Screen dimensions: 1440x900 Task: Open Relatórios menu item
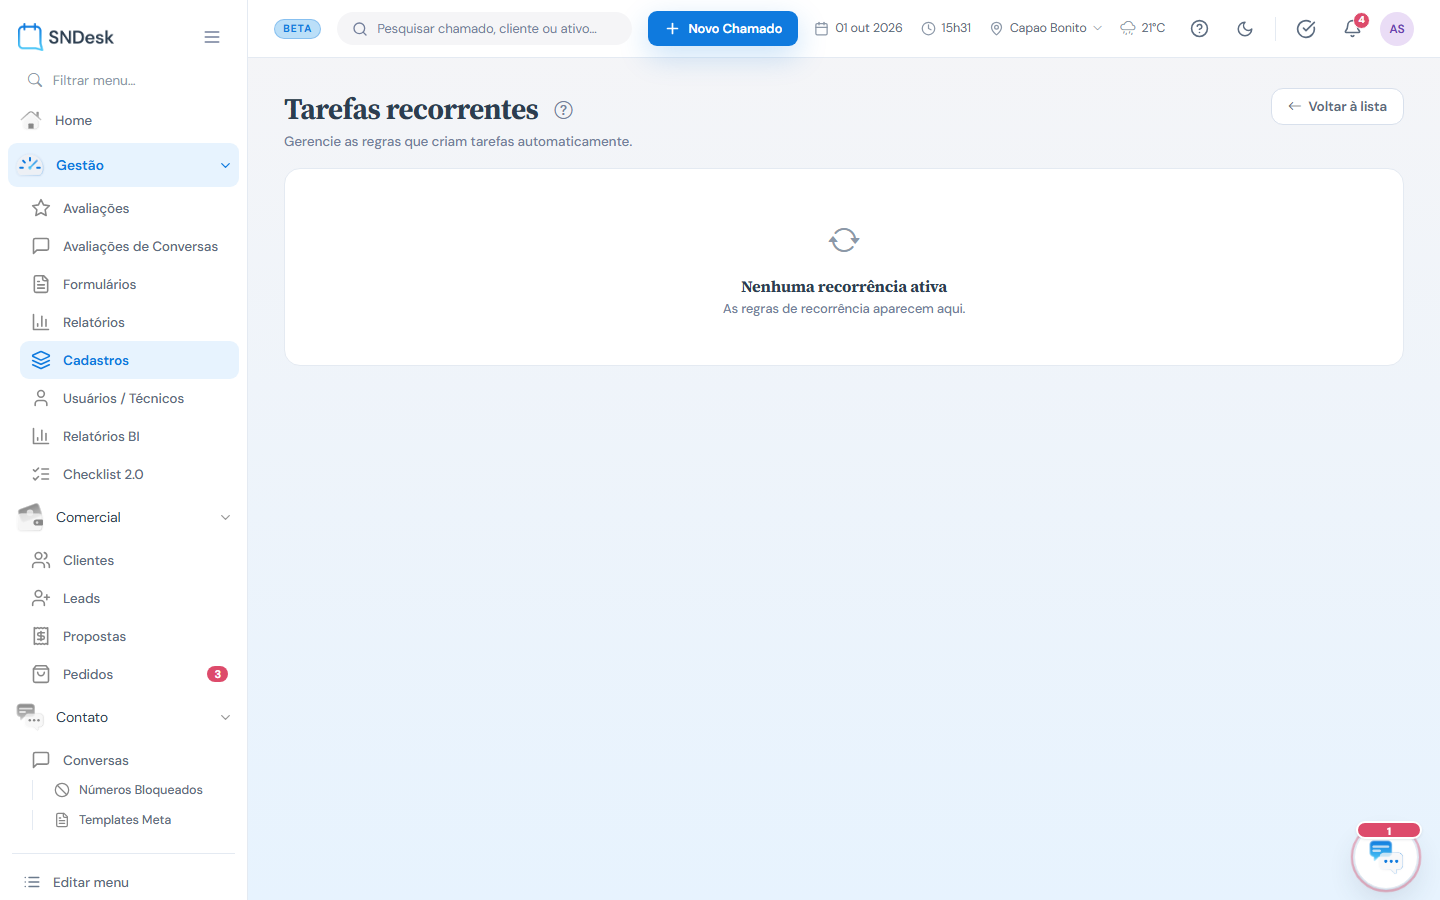tap(130, 322)
